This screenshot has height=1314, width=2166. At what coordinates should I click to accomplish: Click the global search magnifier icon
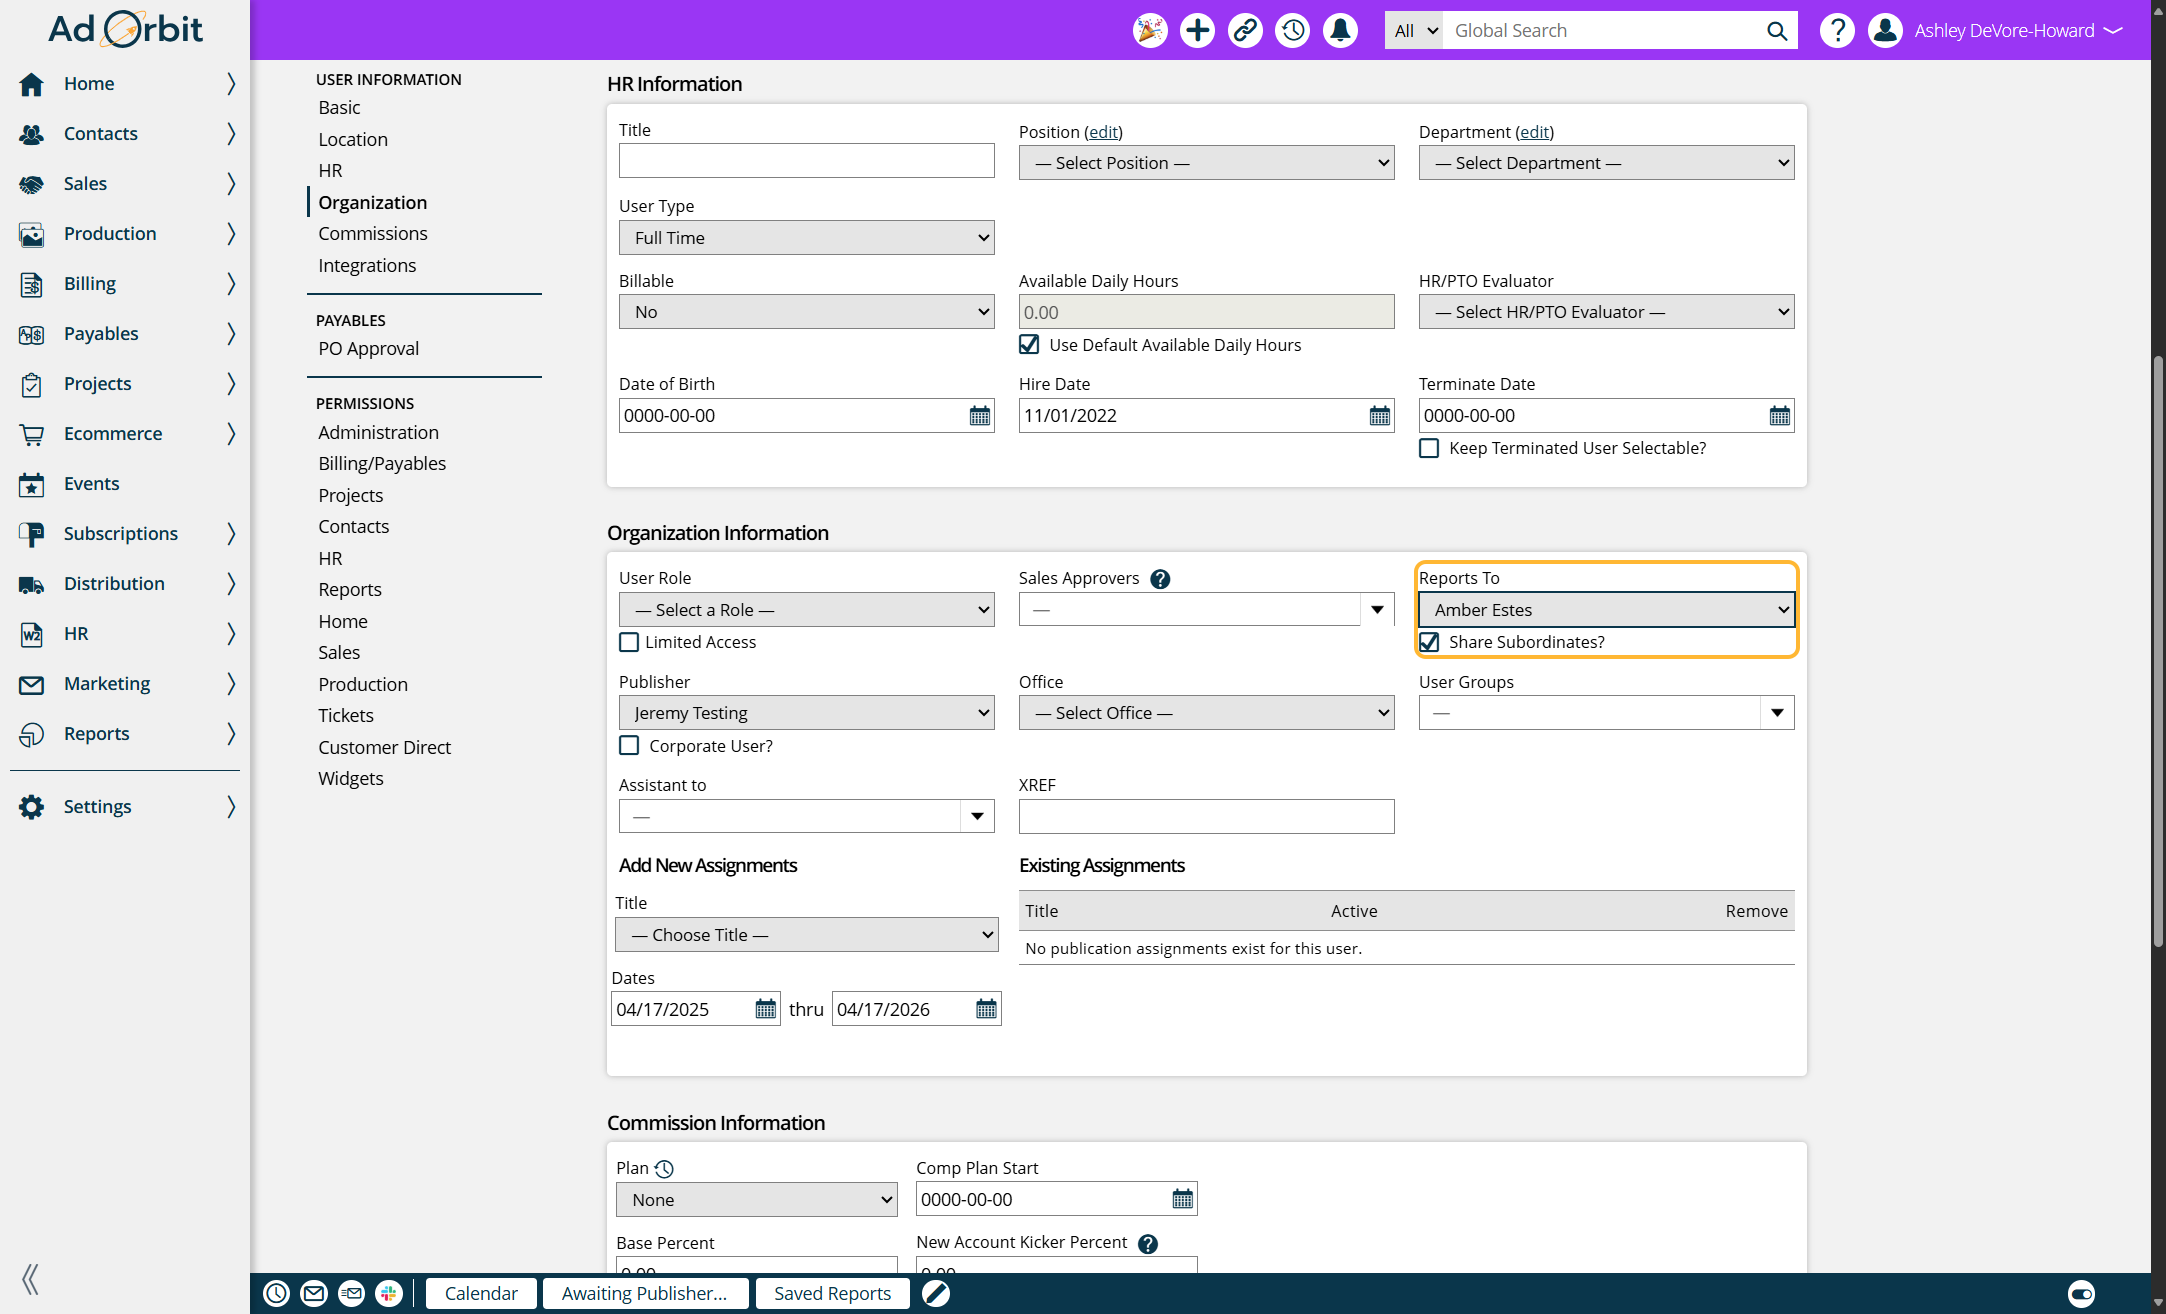click(1776, 31)
